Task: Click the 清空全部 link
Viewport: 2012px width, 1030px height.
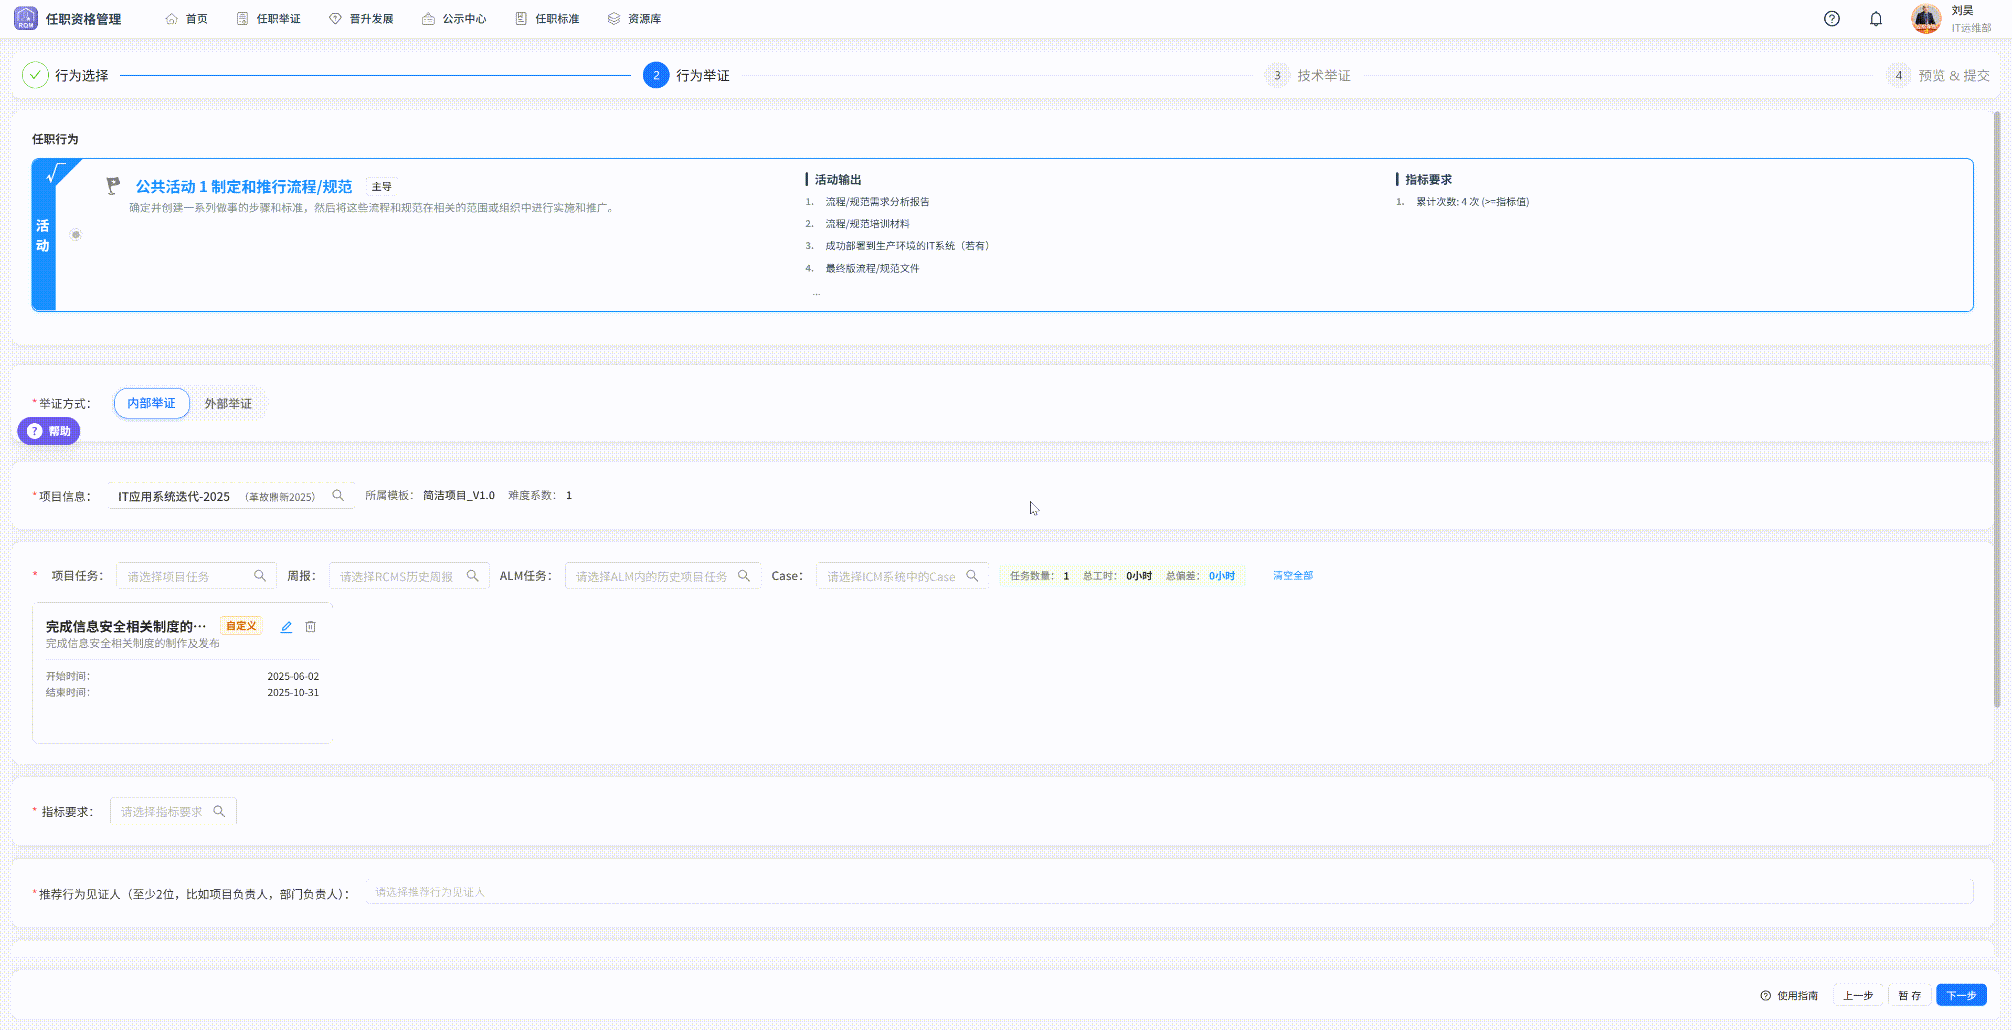Action: [x=1292, y=576]
